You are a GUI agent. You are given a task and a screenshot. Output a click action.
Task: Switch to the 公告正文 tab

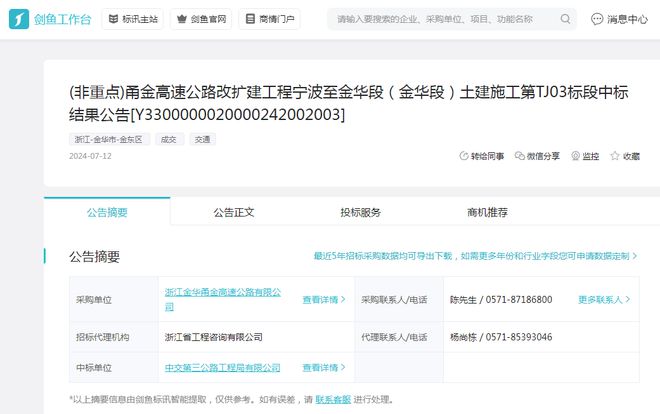point(234,212)
